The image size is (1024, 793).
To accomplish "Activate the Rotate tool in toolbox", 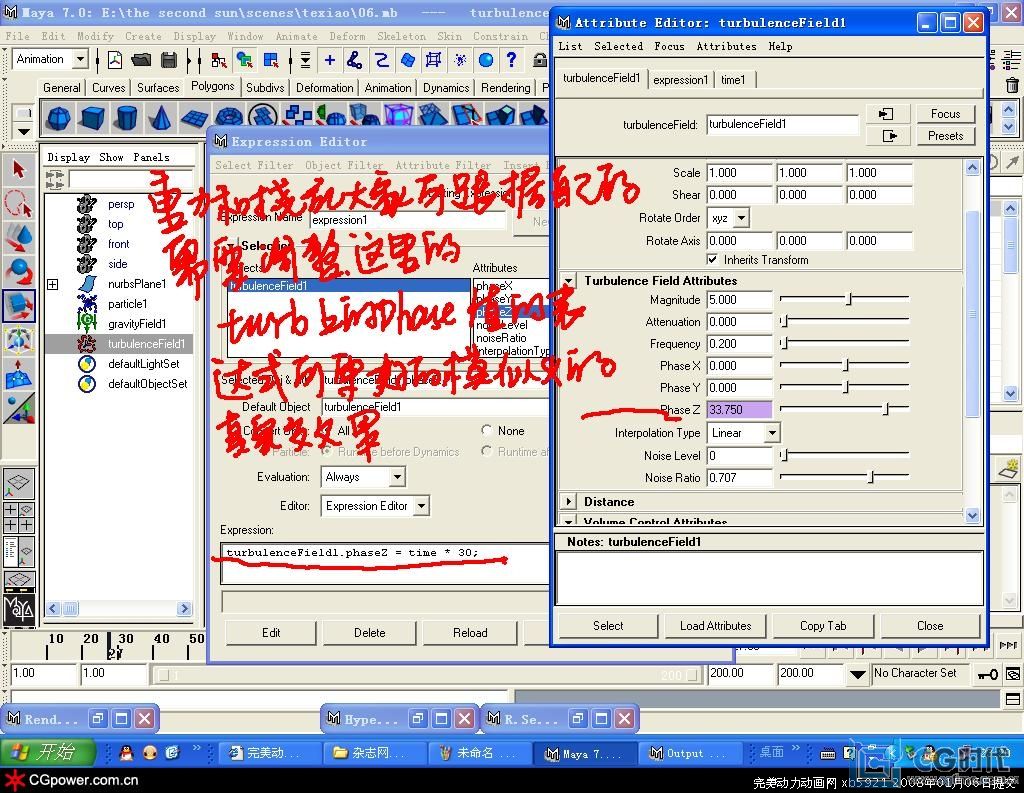I will click(x=18, y=272).
